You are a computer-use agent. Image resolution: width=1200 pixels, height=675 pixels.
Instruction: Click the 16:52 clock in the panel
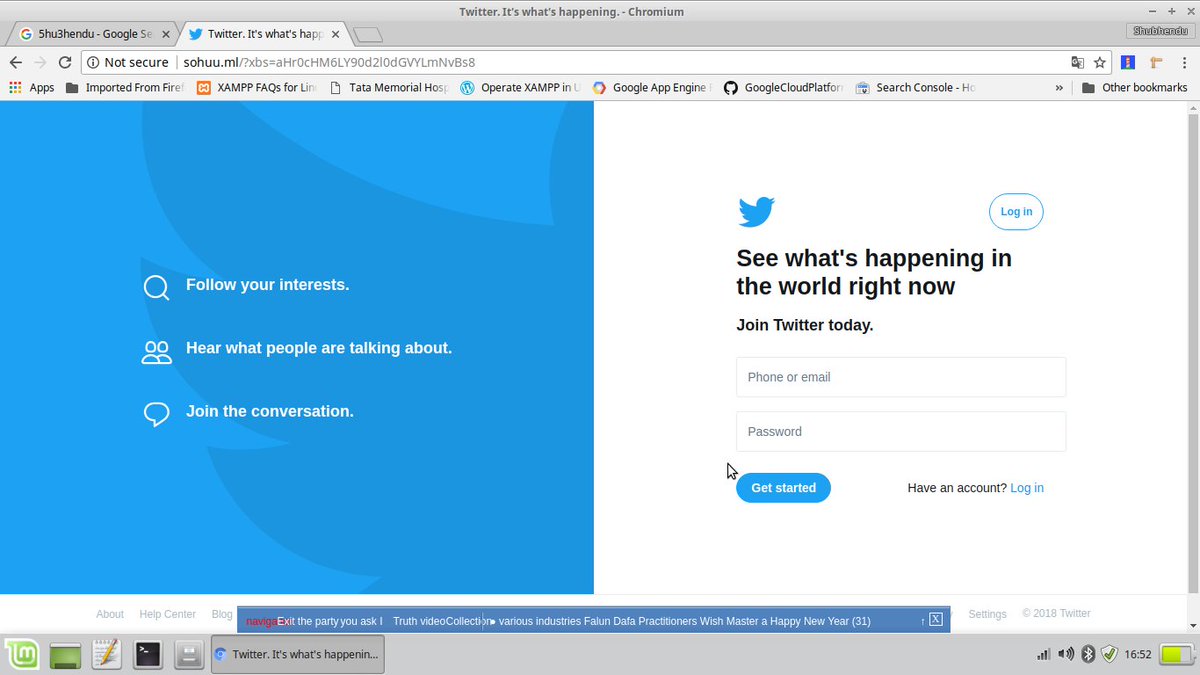1138,655
